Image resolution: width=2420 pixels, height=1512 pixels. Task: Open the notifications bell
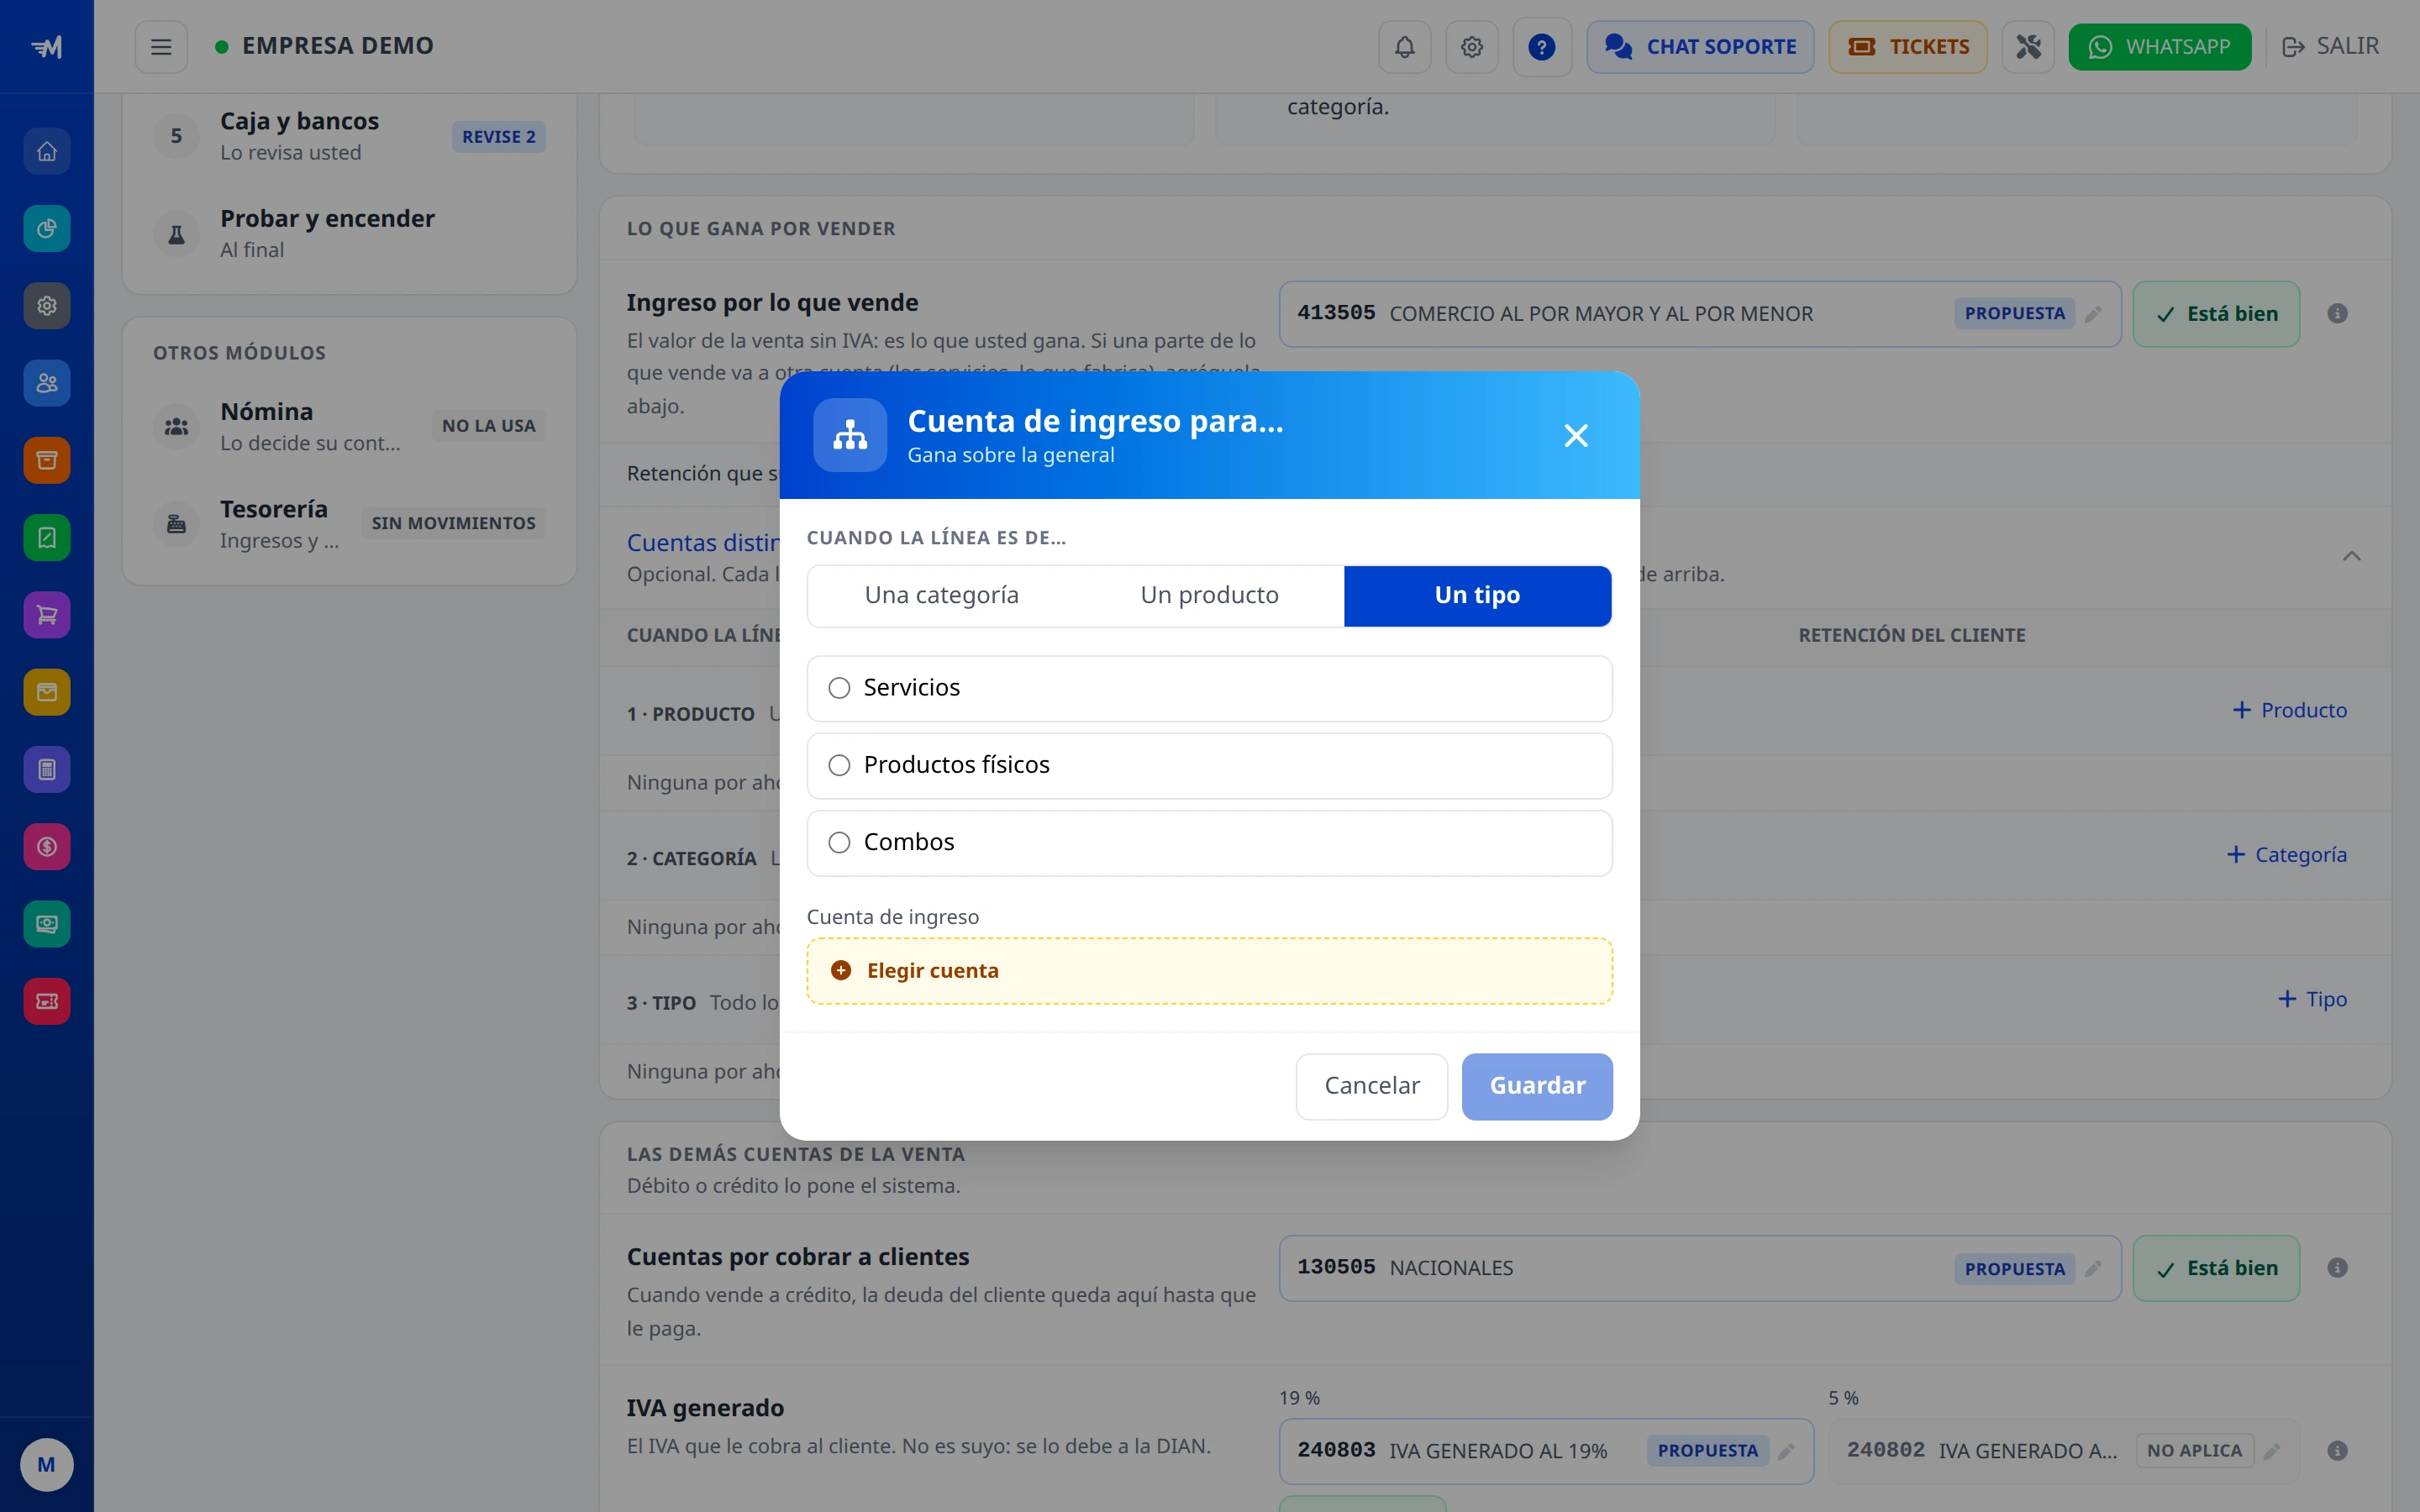[x=1404, y=47]
